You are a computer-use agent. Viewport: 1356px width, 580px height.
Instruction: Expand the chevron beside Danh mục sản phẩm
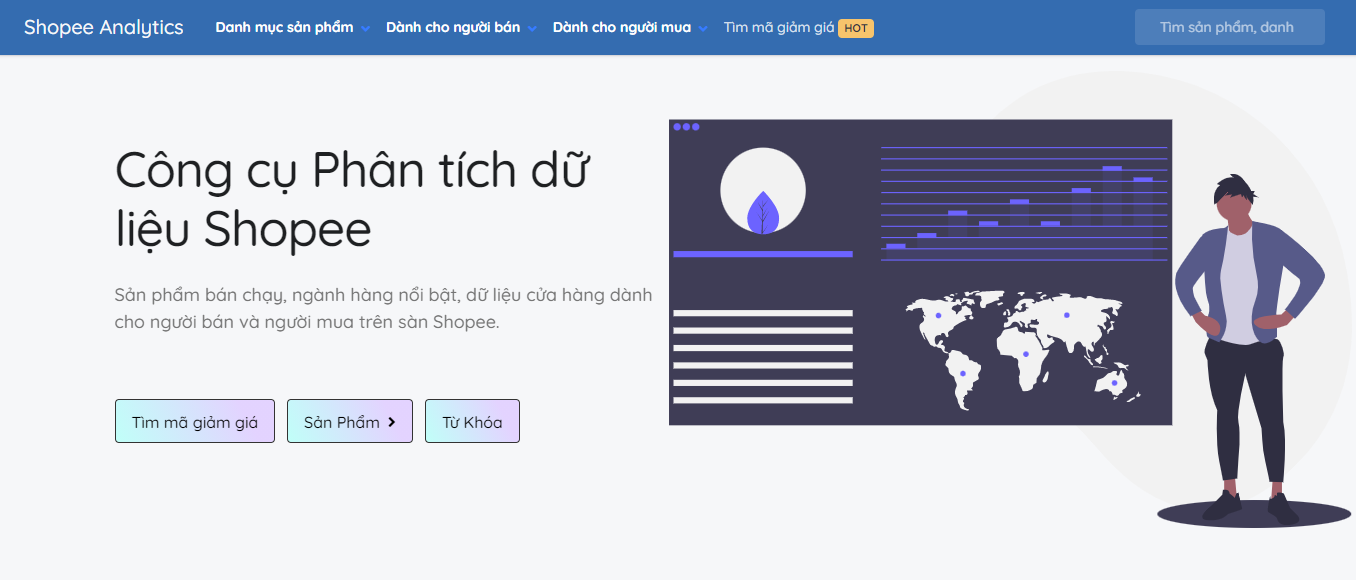click(366, 29)
